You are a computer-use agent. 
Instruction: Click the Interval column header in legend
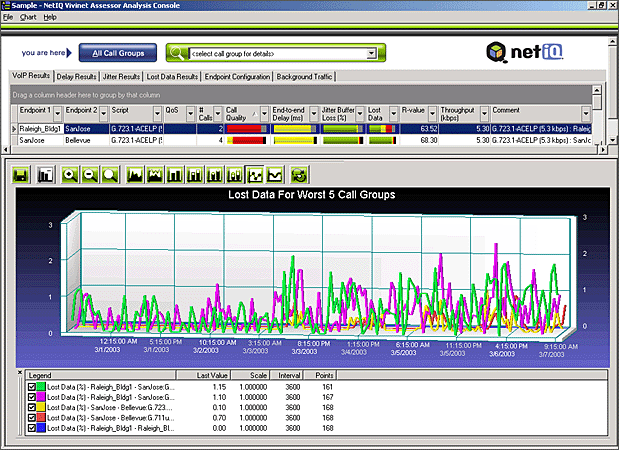point(287,375)
